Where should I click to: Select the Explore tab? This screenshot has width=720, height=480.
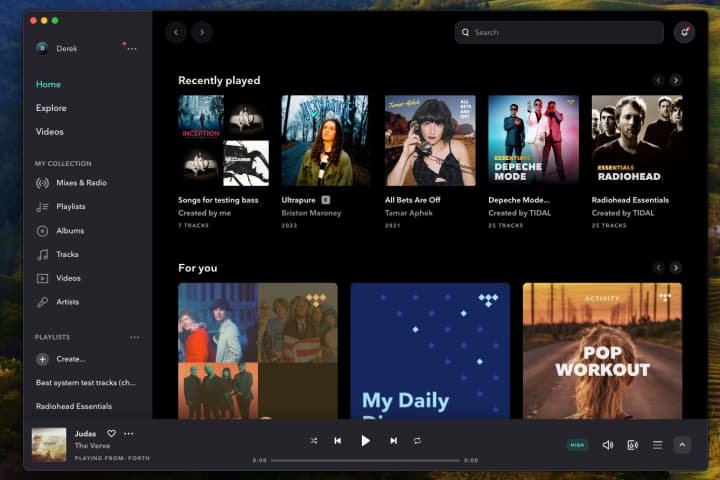click(x=51, y=108)
